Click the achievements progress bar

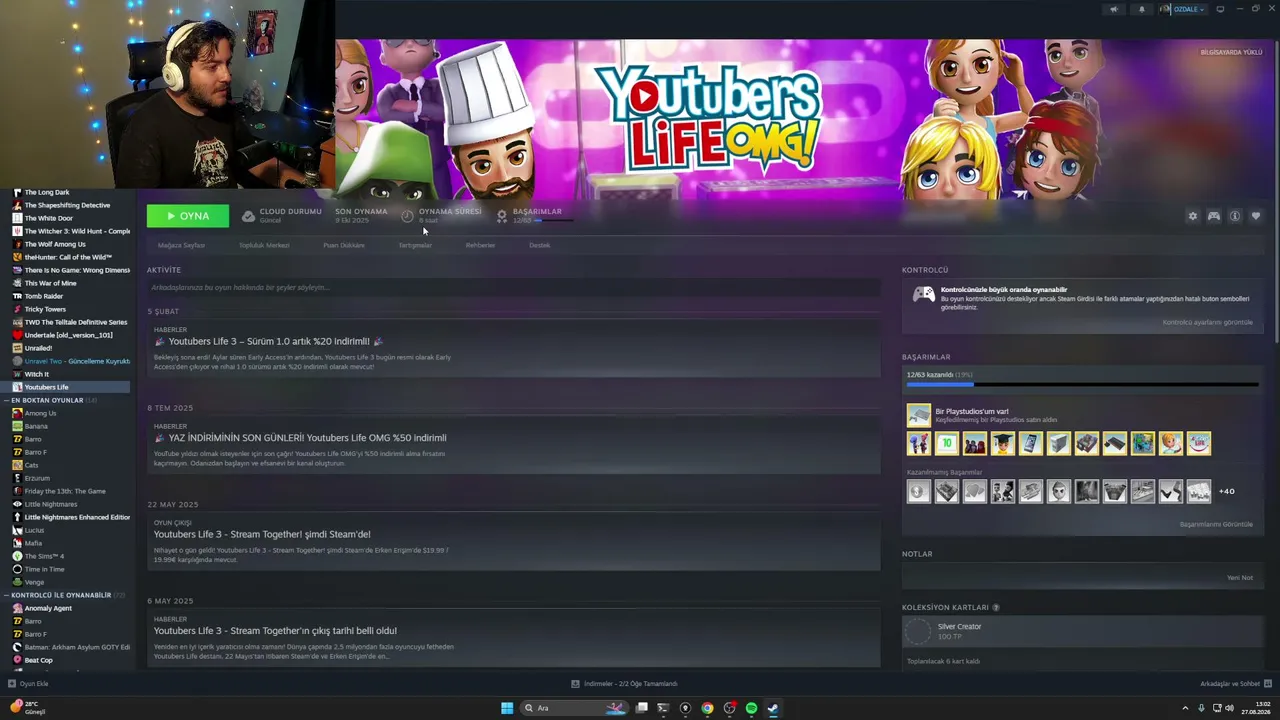(x=1082, y=384)
